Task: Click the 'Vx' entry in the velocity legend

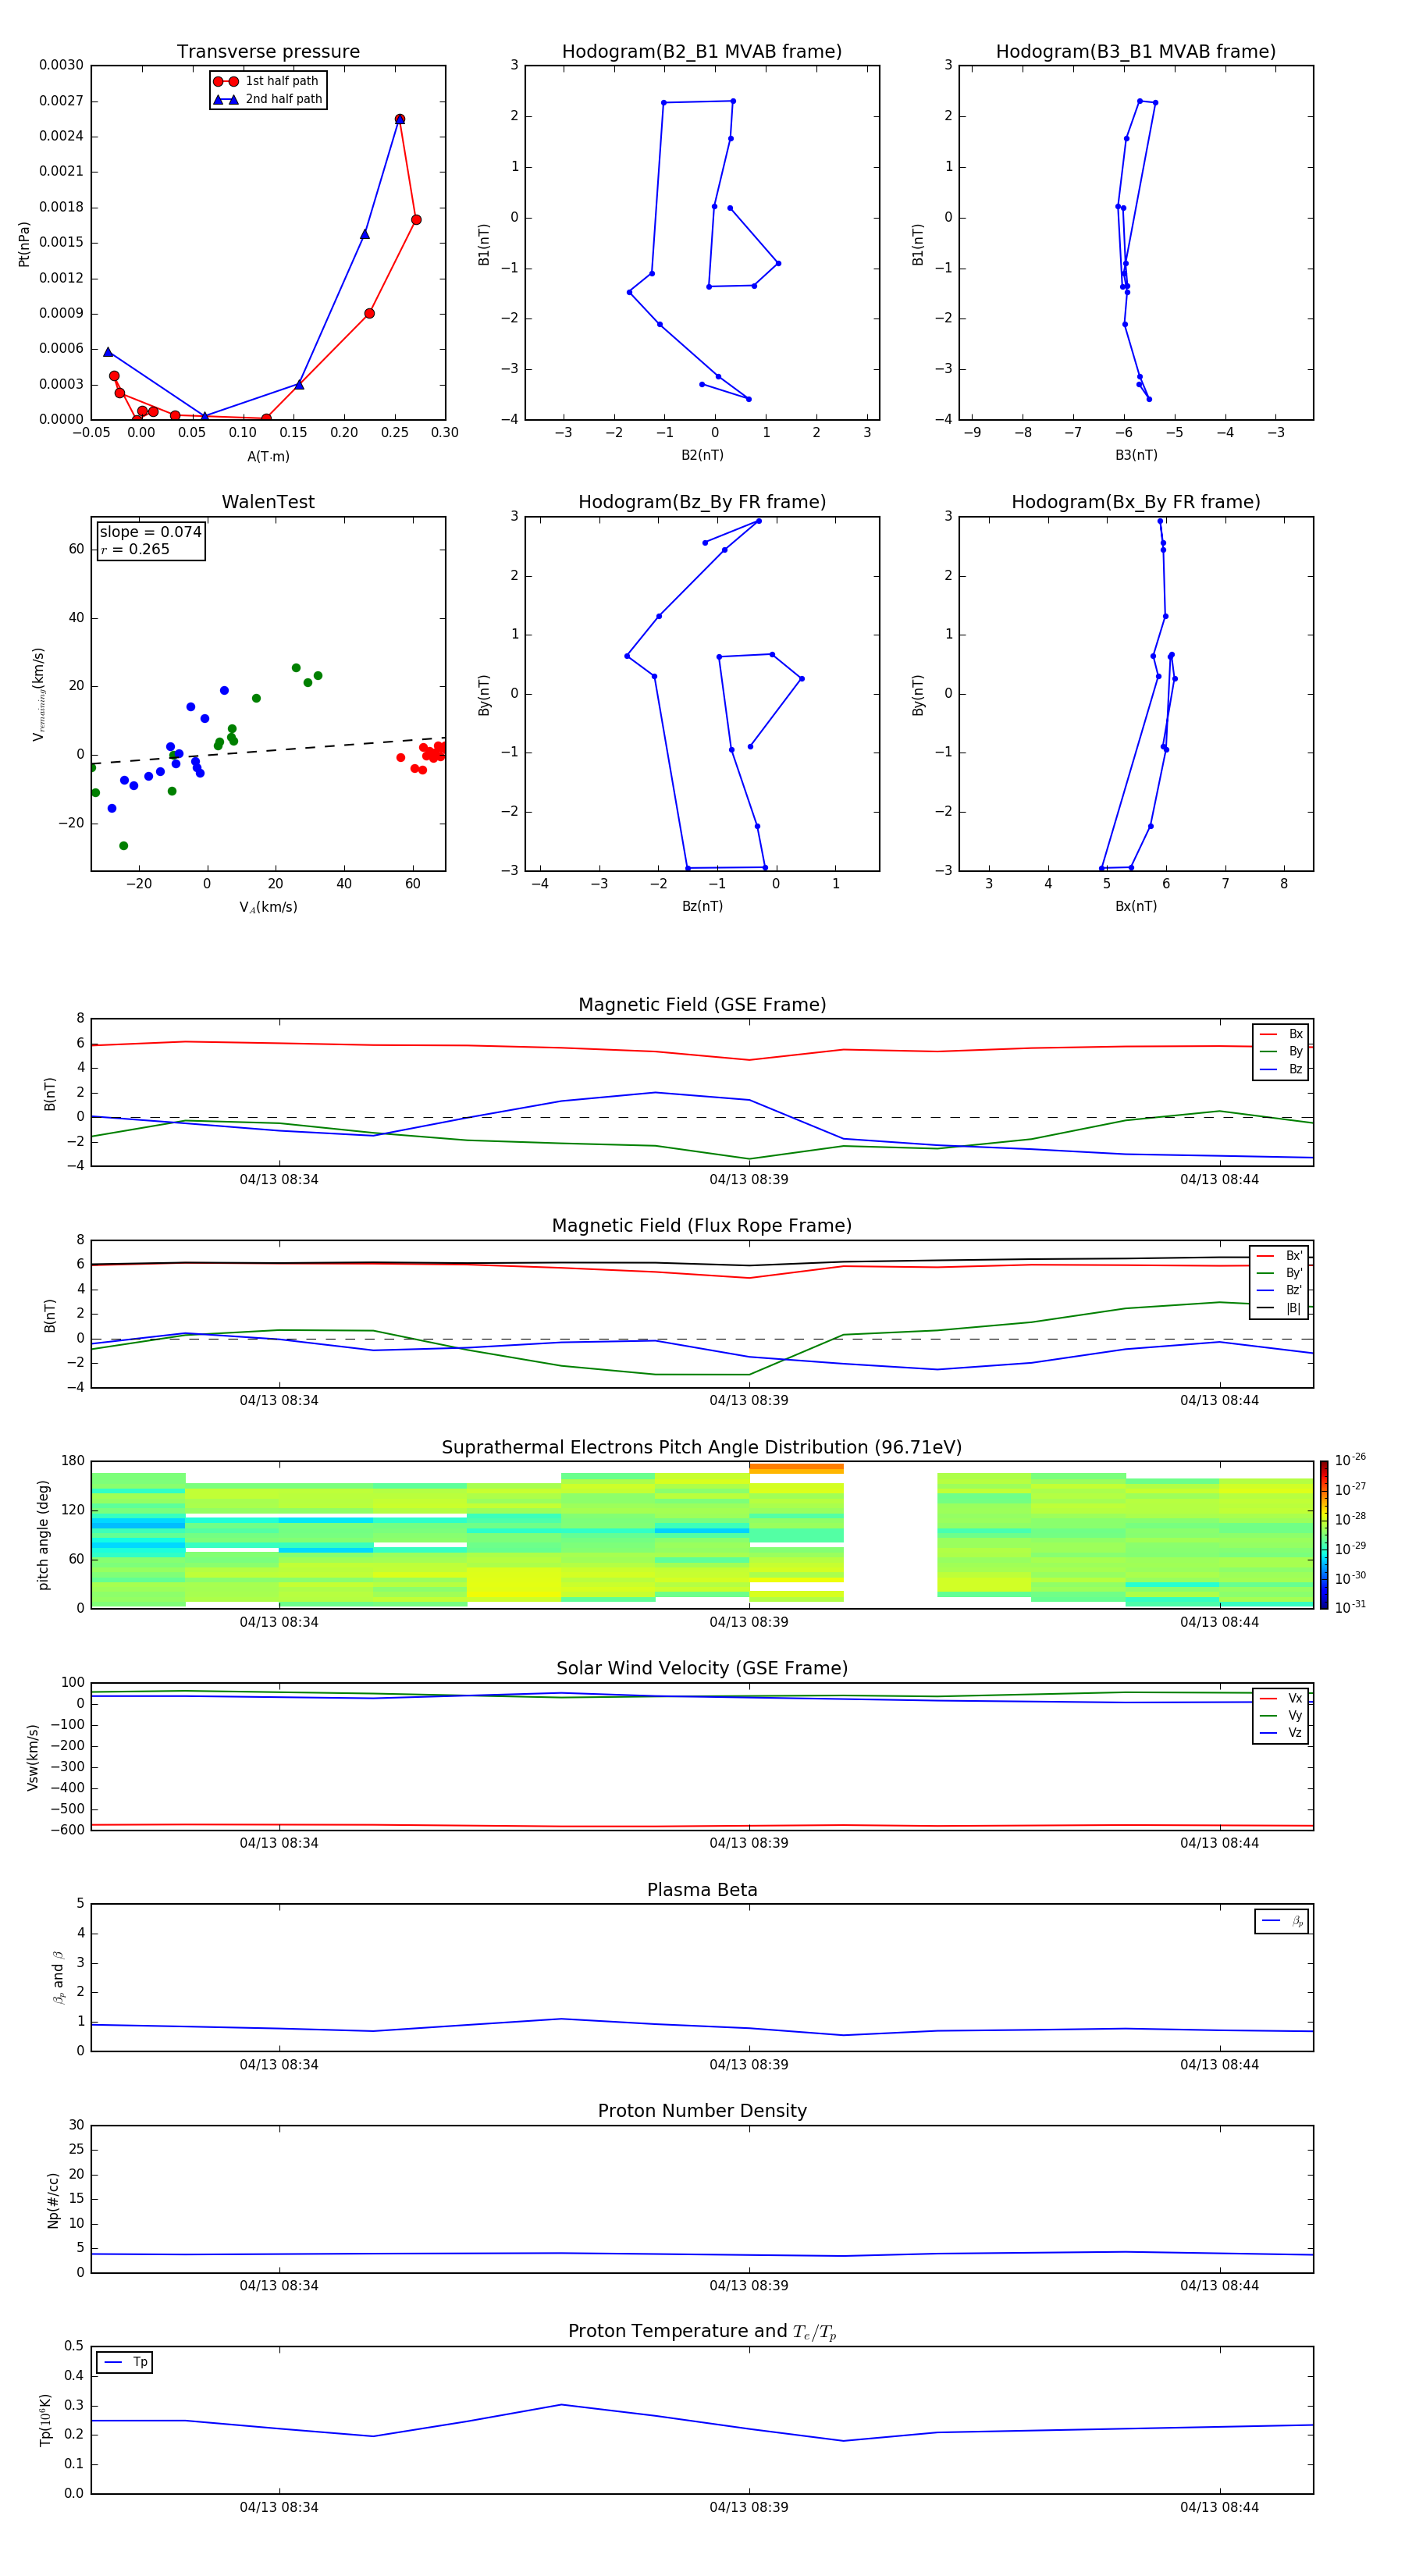Action: 1281,1699
